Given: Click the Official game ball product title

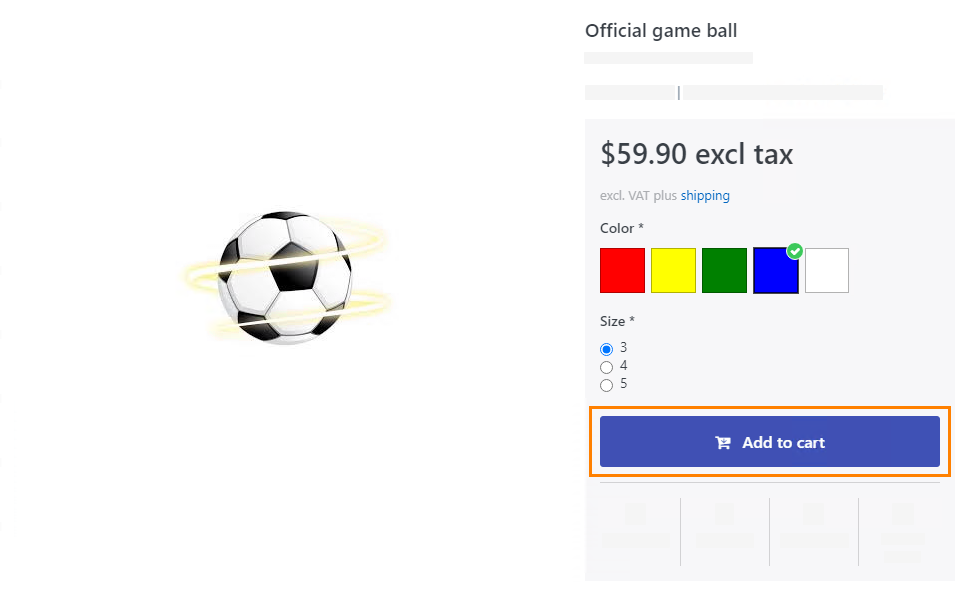Looking at the screenshot, I should pos(661,30).
